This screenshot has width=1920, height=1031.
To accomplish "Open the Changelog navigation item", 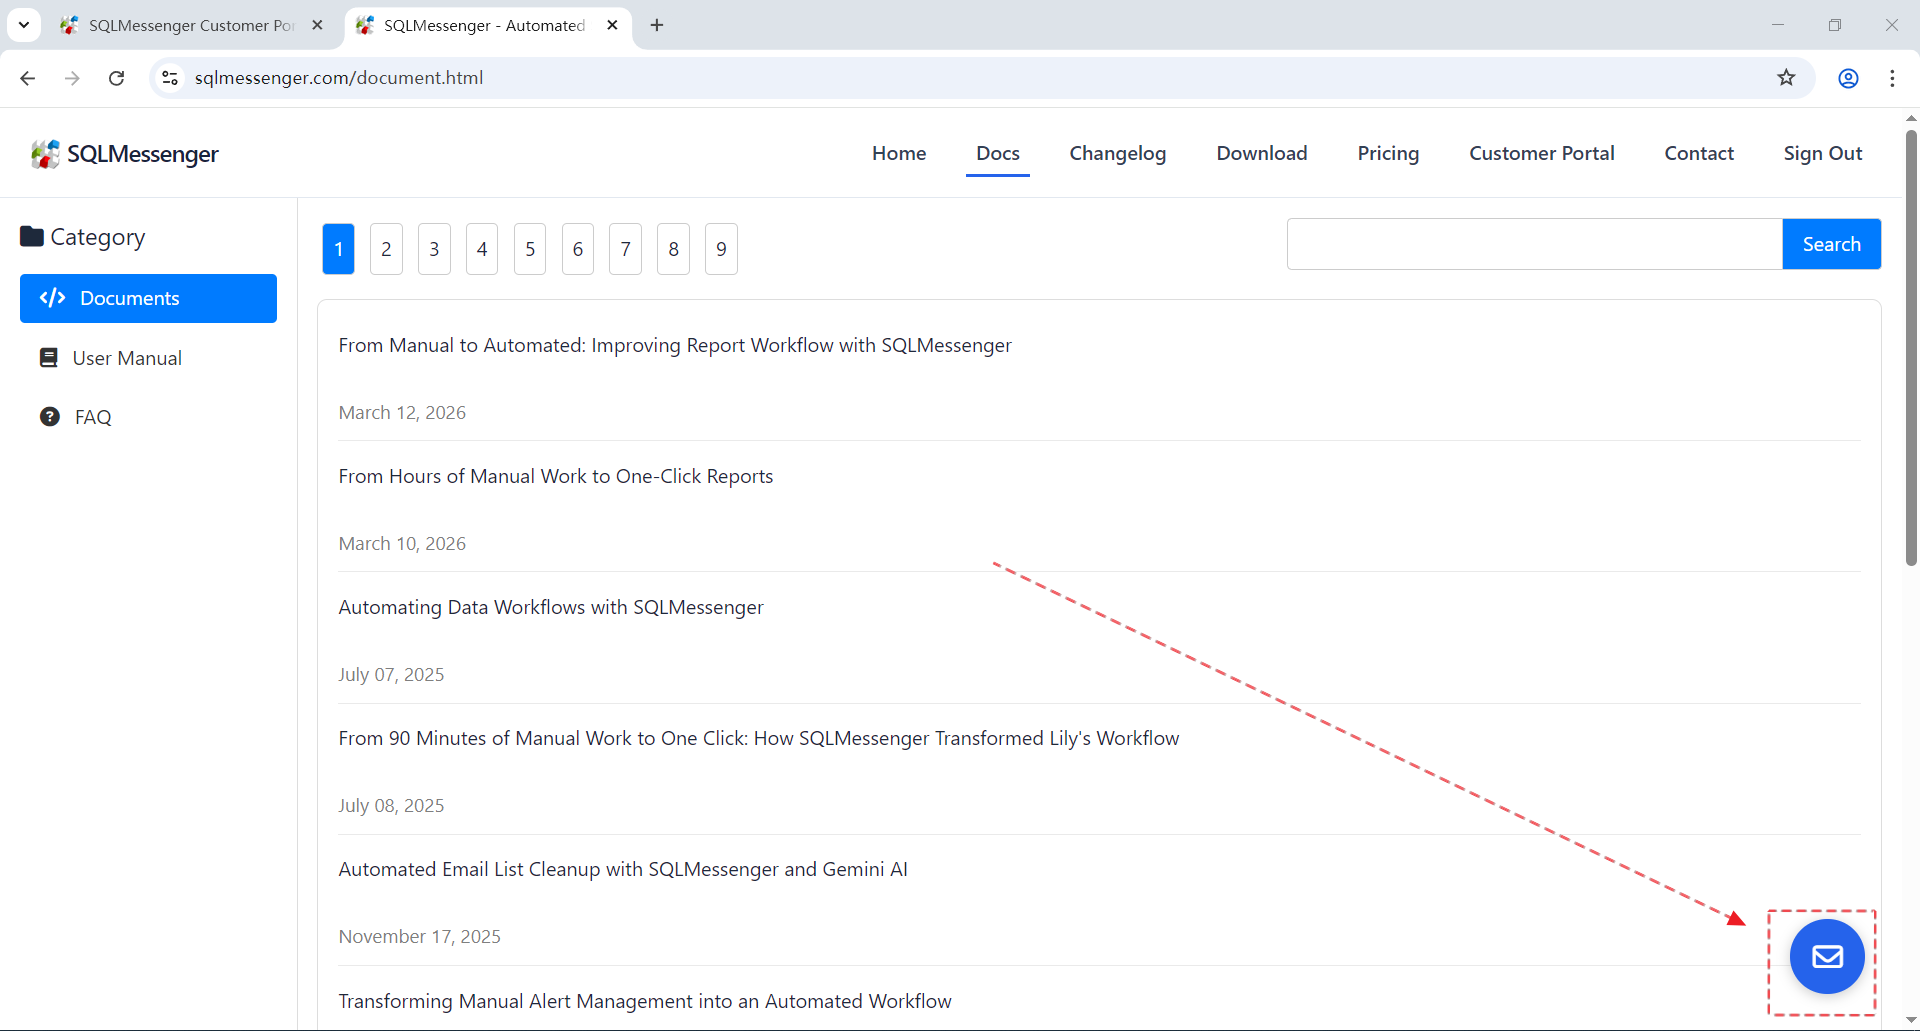I will (1117, 153).
